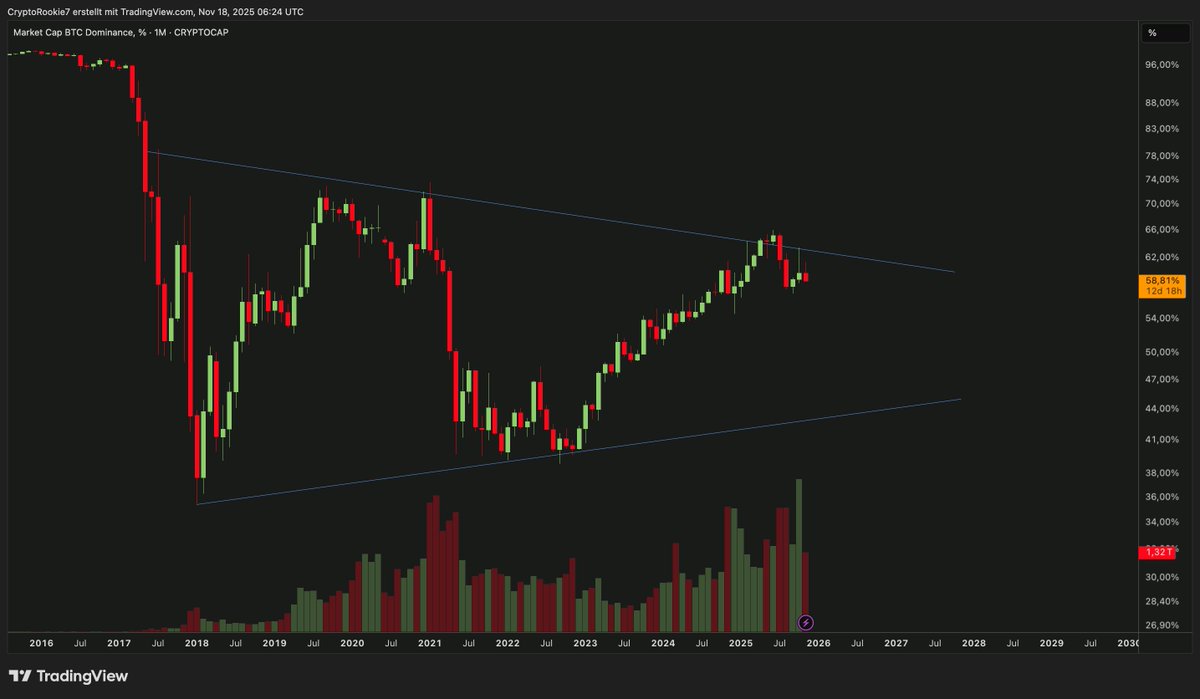The width and height of the screenshot is (1200, 699).
Task: Click the Jul label between 2016 and 2017
Action: pyautogui.click(x=81, y=645)
